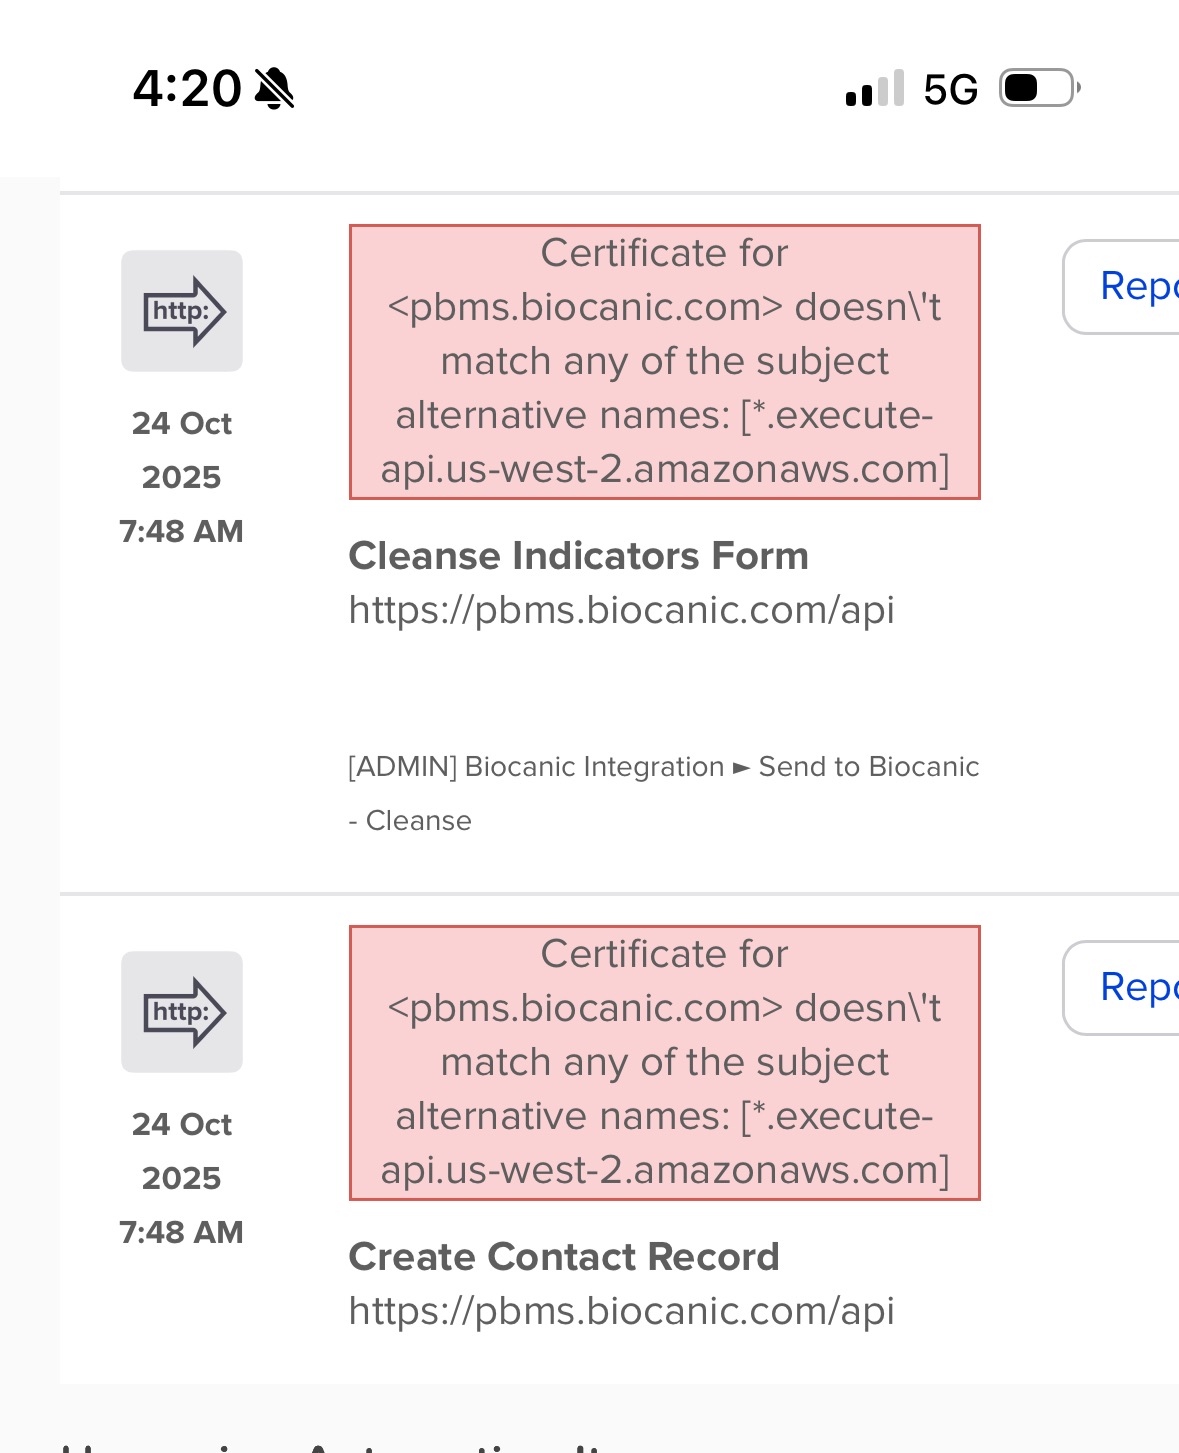
Task: Select the certificate error above Create Contact Record
Action: (664, 1062)
